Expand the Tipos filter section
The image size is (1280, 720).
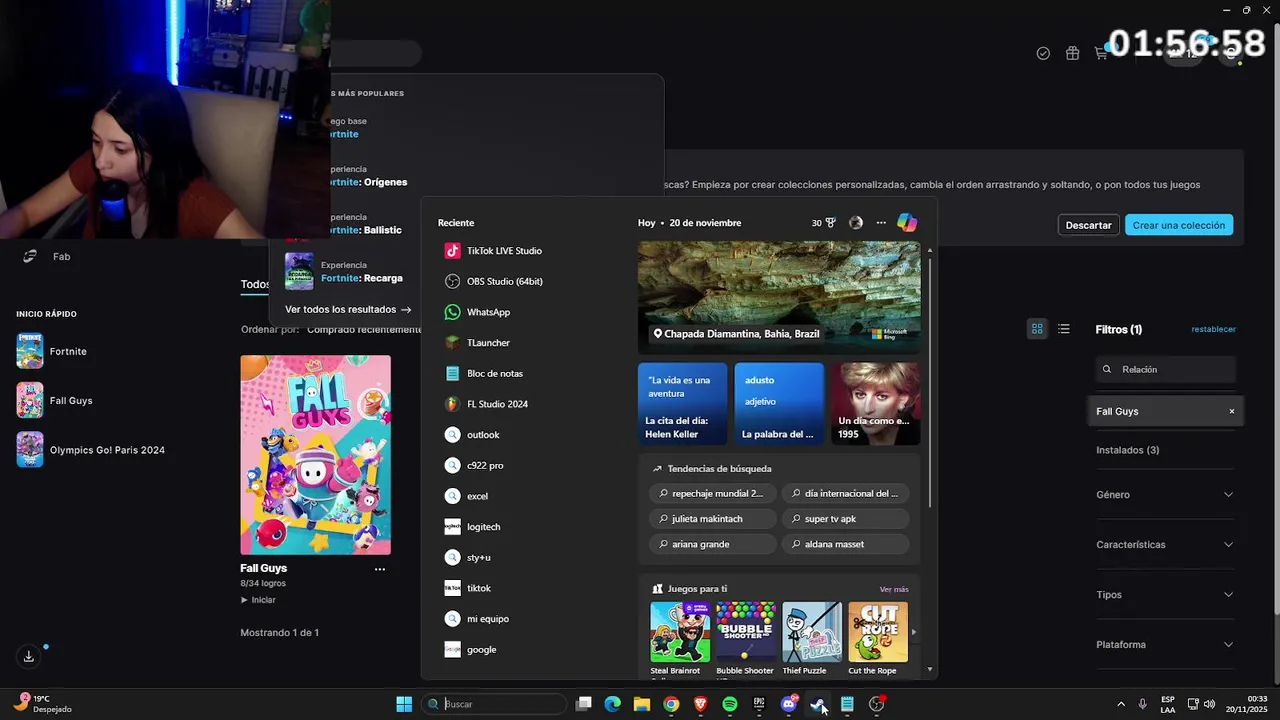coord(1165,595)
